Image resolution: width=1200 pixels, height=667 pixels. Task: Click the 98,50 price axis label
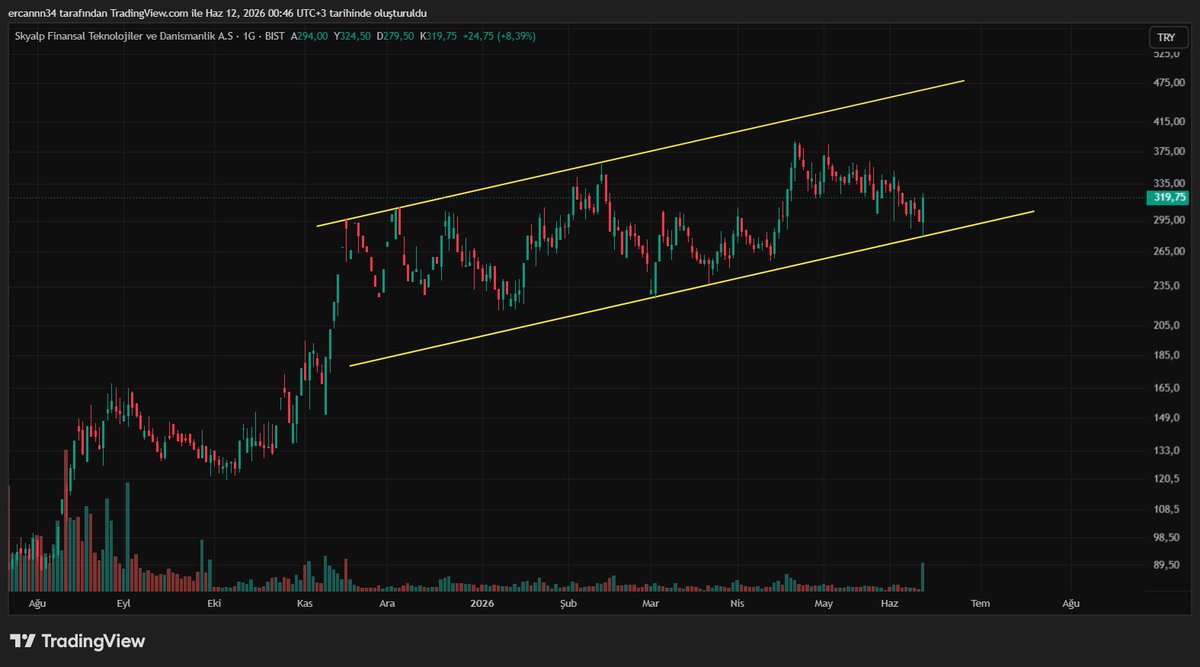(x=1167, y=538)
